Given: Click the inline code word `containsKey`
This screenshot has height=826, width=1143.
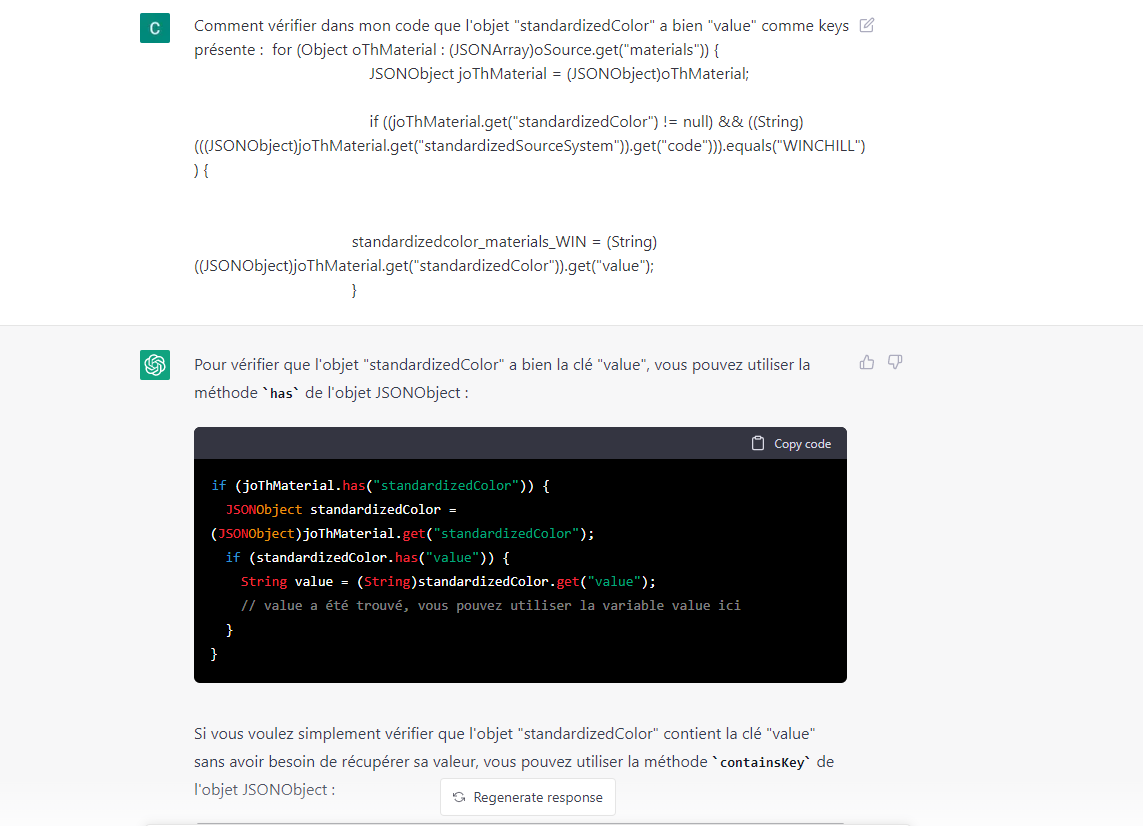Looking at the screenshot, I should (762, 763).
